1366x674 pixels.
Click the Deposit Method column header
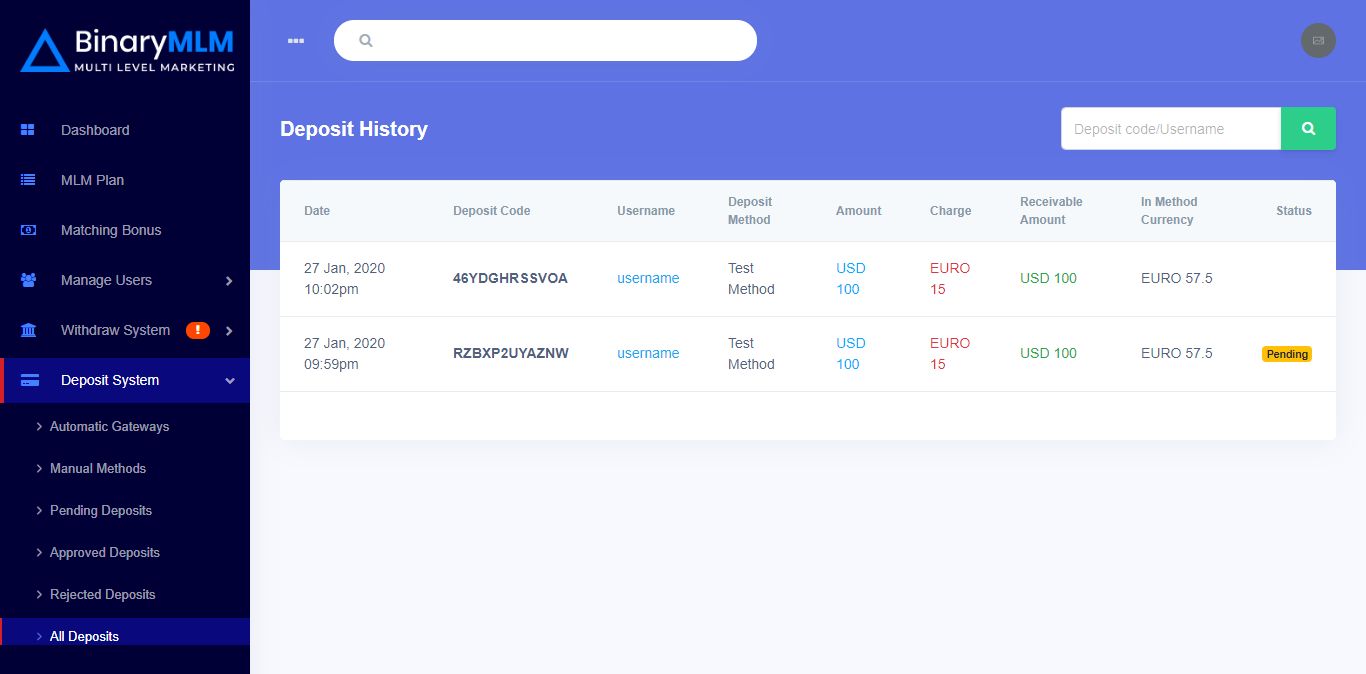(x=750, y=211)
